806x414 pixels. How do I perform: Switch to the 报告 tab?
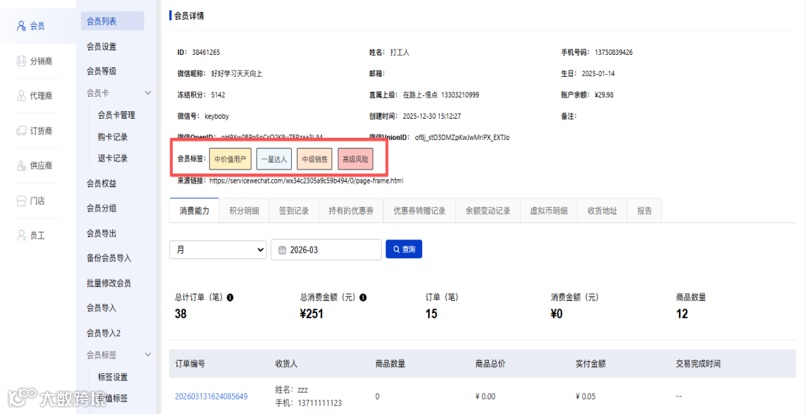[x=645, y=211]
